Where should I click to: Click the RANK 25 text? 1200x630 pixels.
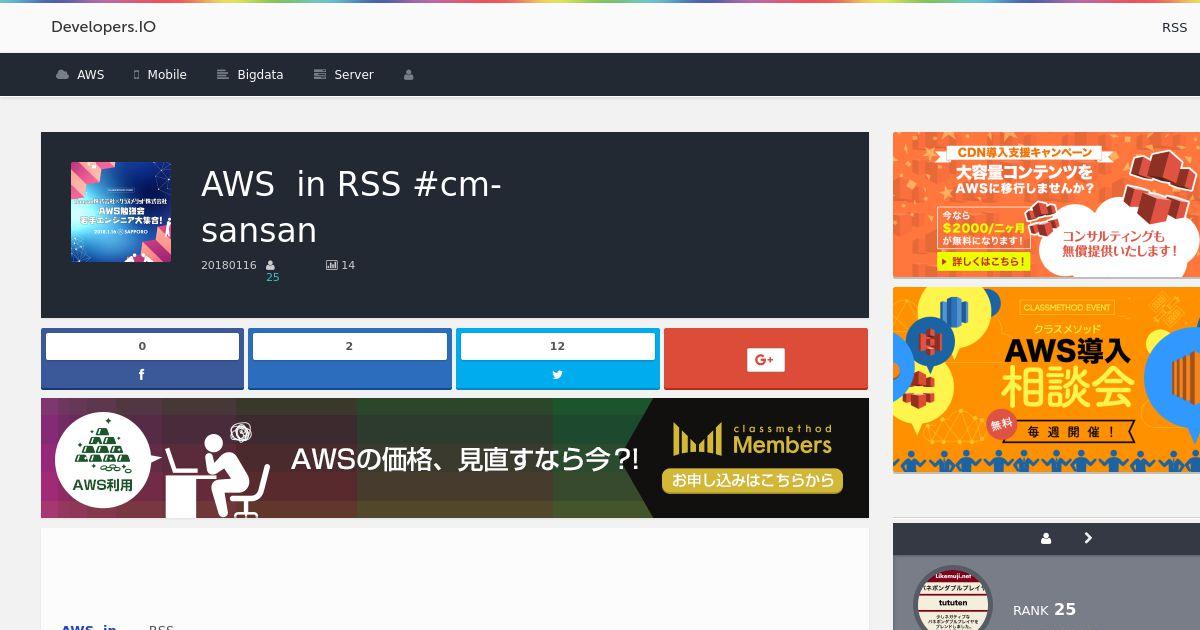(x=1044, y=610)
